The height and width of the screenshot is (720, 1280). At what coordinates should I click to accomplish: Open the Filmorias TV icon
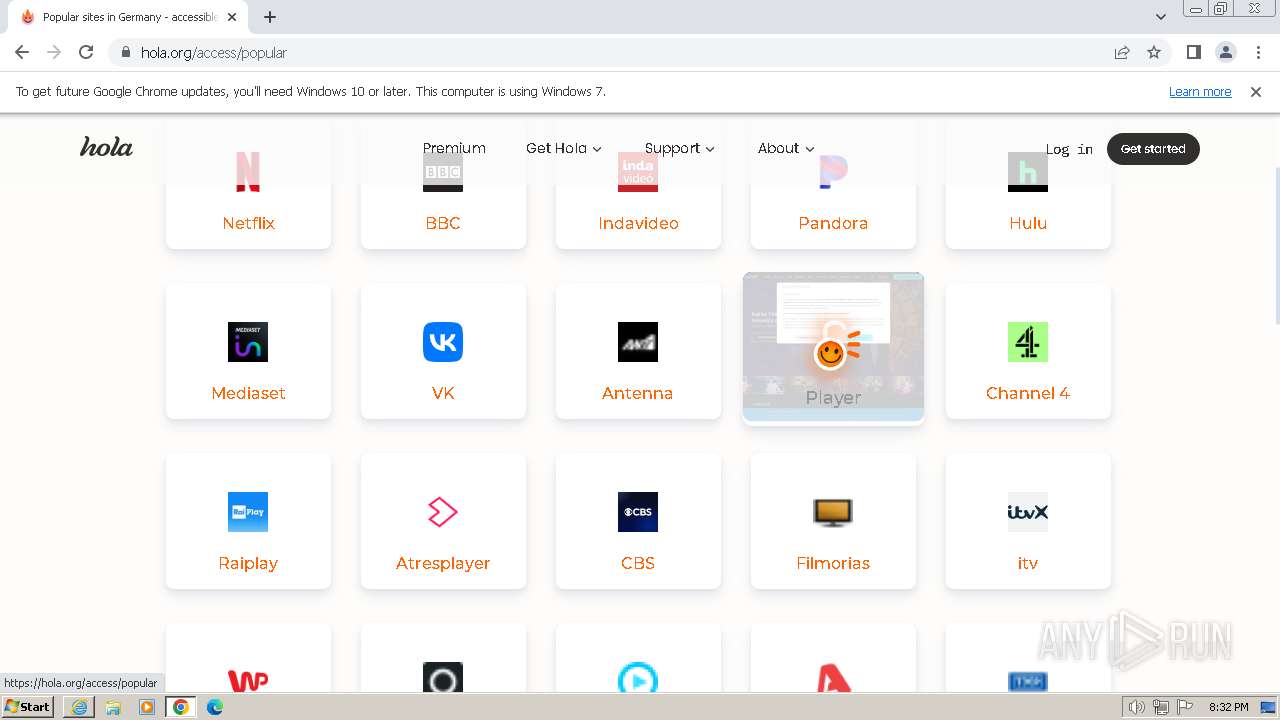click(833, 512)
